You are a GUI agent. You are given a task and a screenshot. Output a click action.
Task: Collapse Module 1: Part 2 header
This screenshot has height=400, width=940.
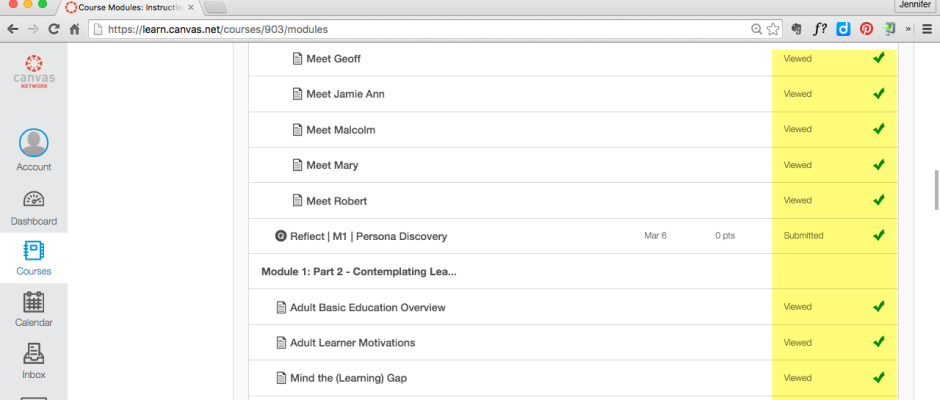[359, 272]
